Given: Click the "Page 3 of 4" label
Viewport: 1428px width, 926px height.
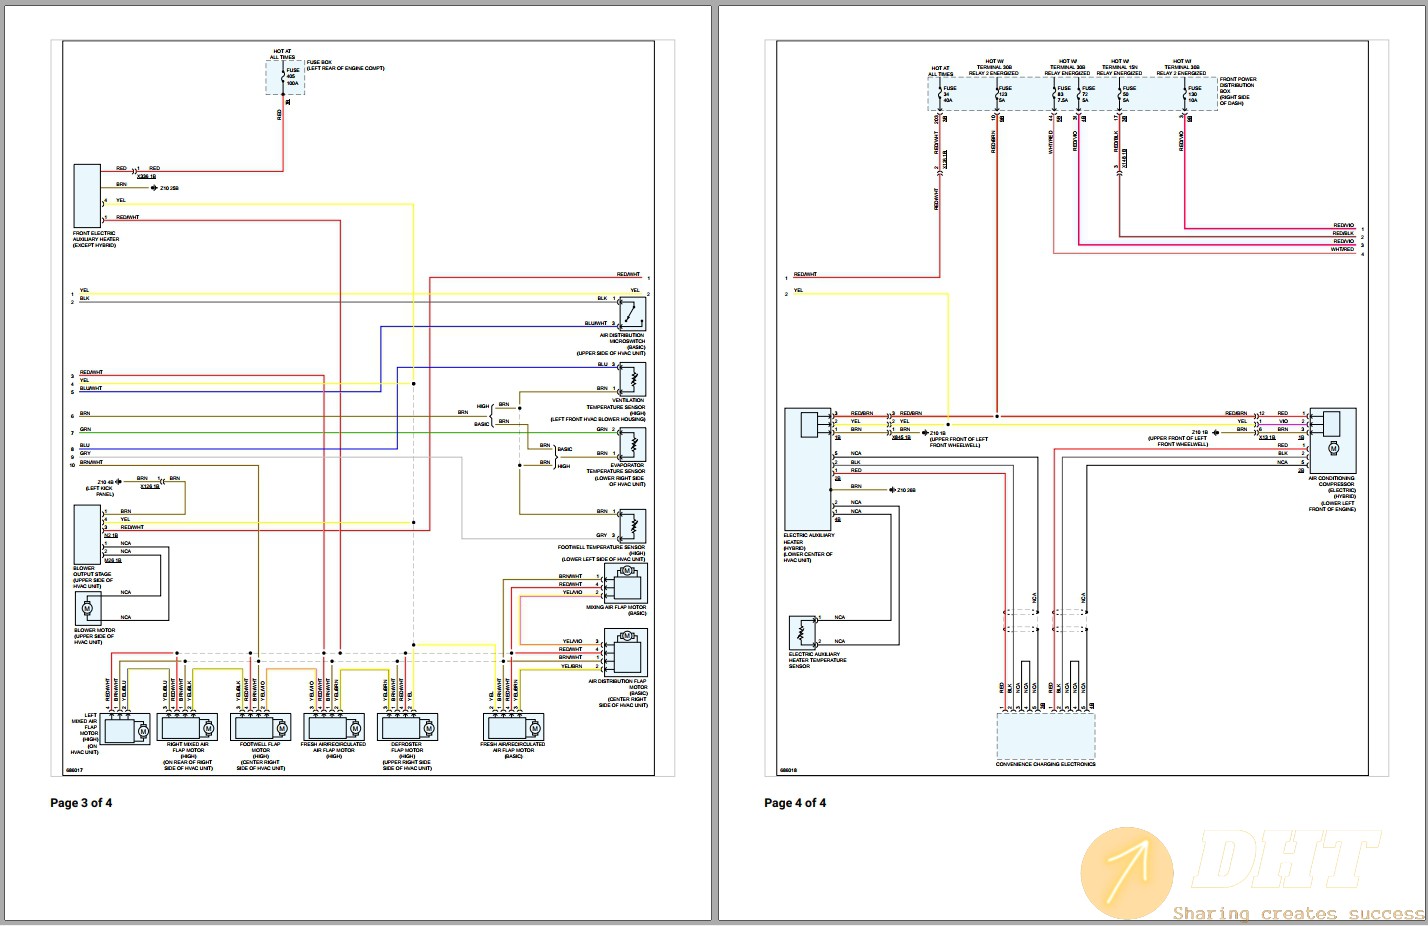Looking at the screenshot, I should click(81, 803).
